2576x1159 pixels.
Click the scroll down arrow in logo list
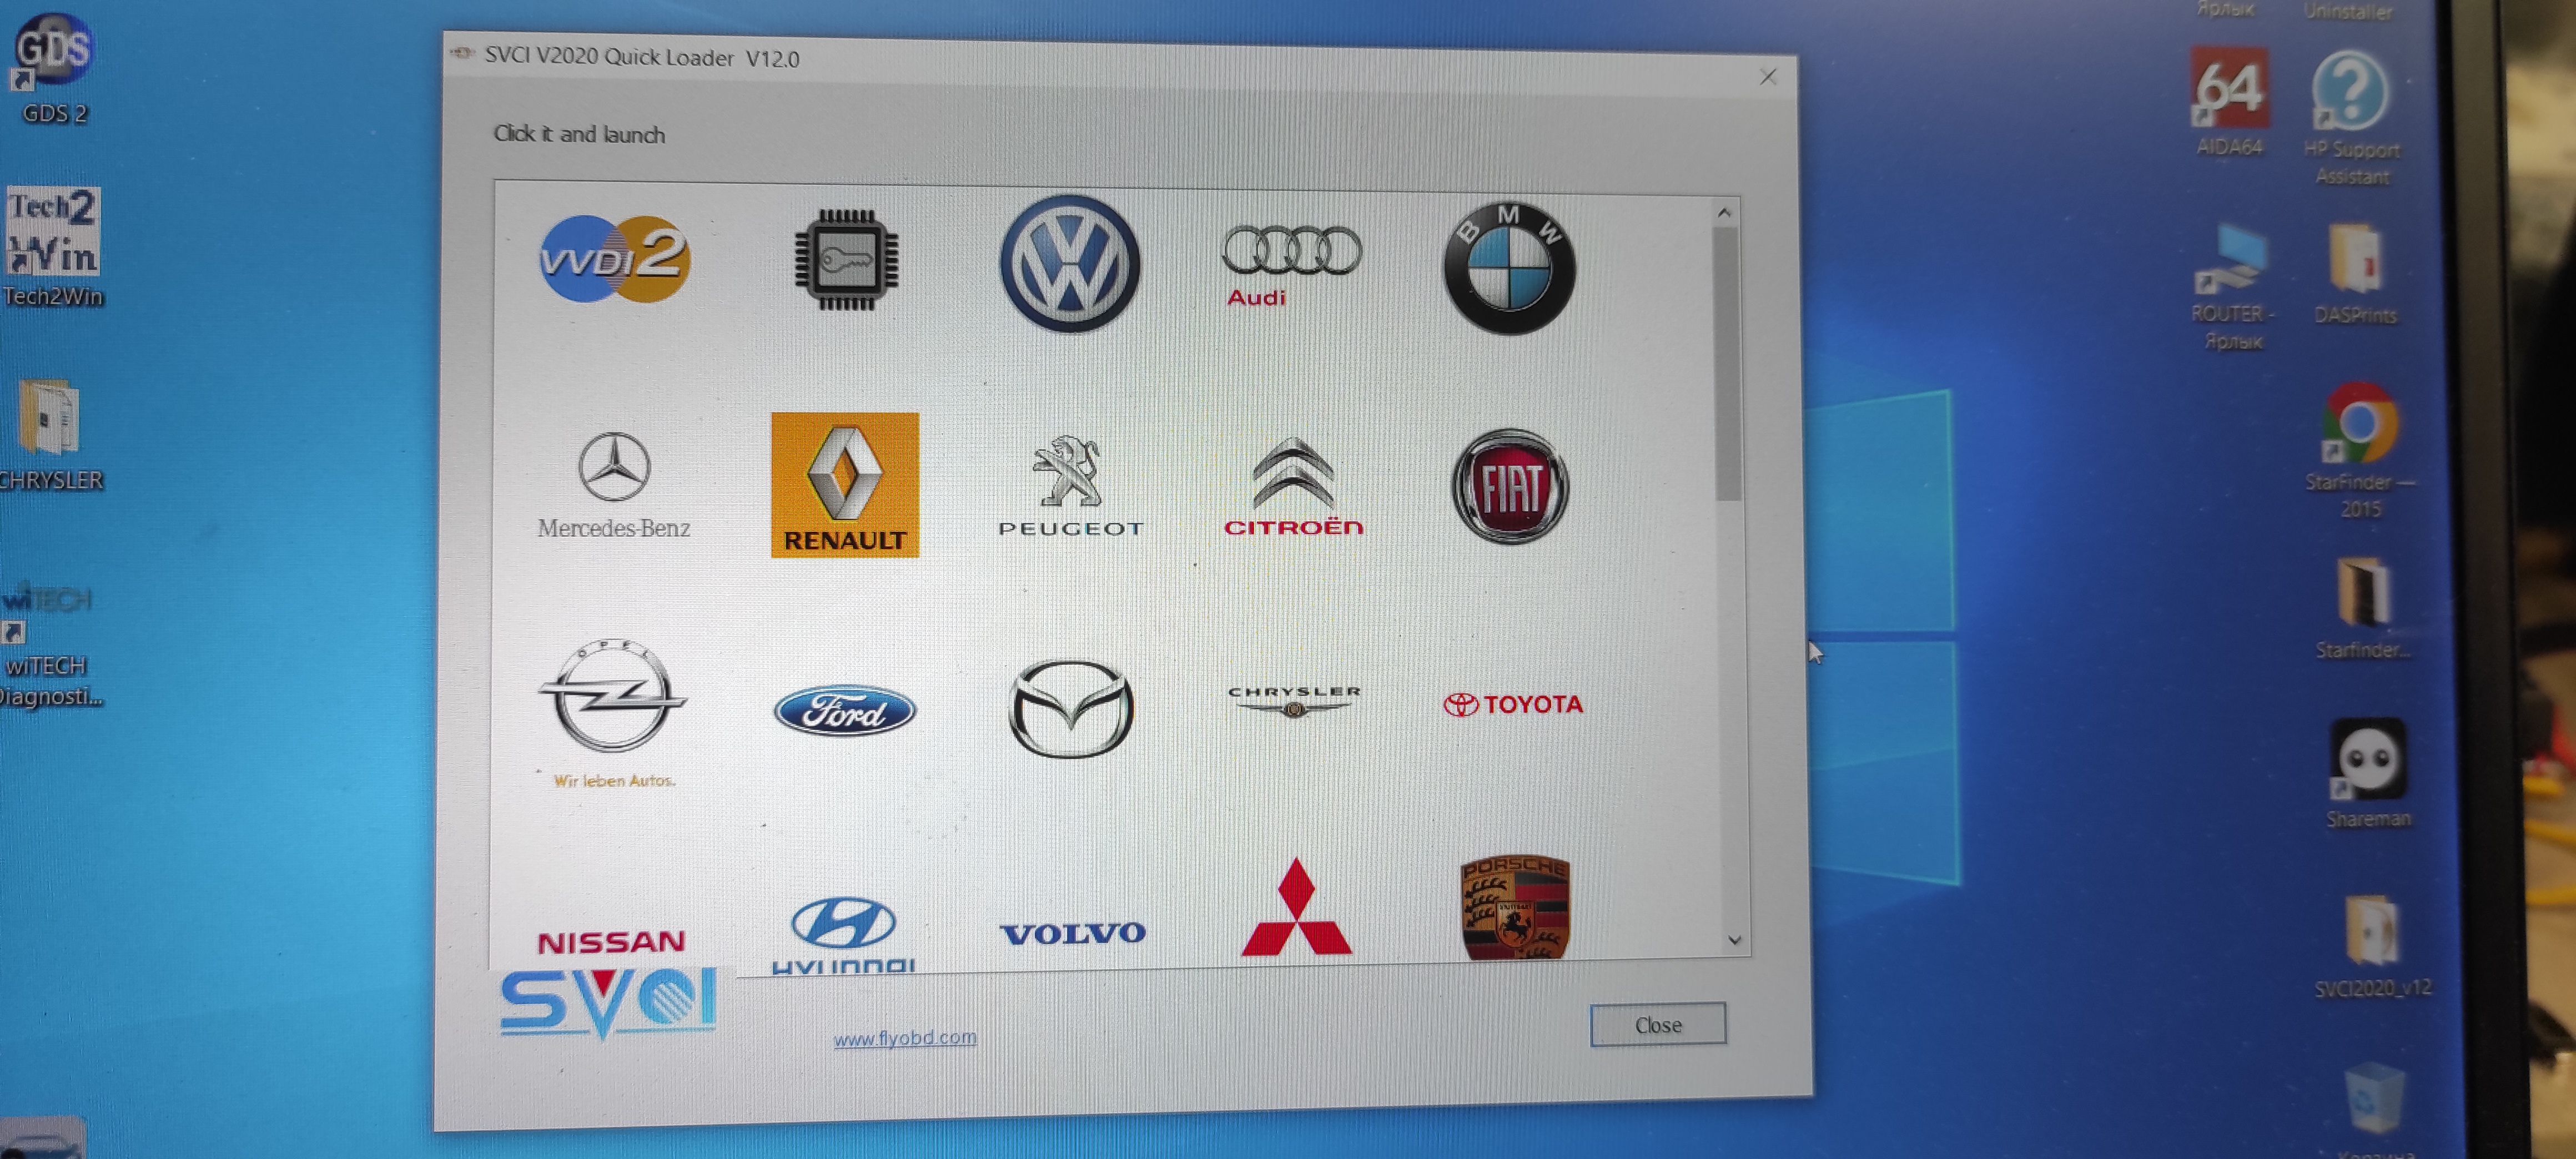pyautogui.click(x=1734, y=940)
